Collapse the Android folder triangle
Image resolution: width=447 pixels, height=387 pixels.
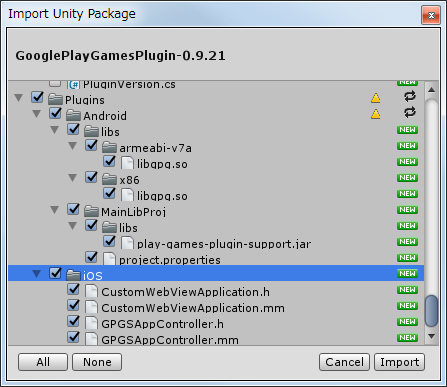[37, 114]
